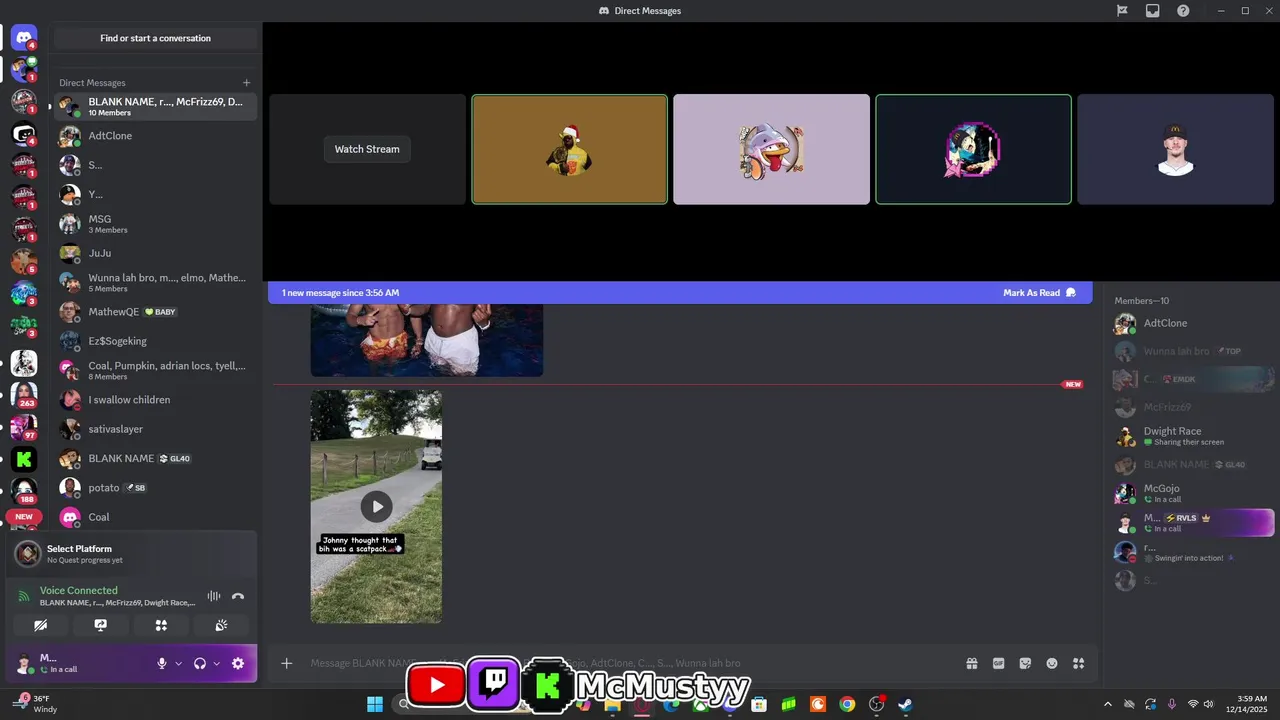
Task: Open Discord home Direct Messages icon
Action: pos(24,38)
